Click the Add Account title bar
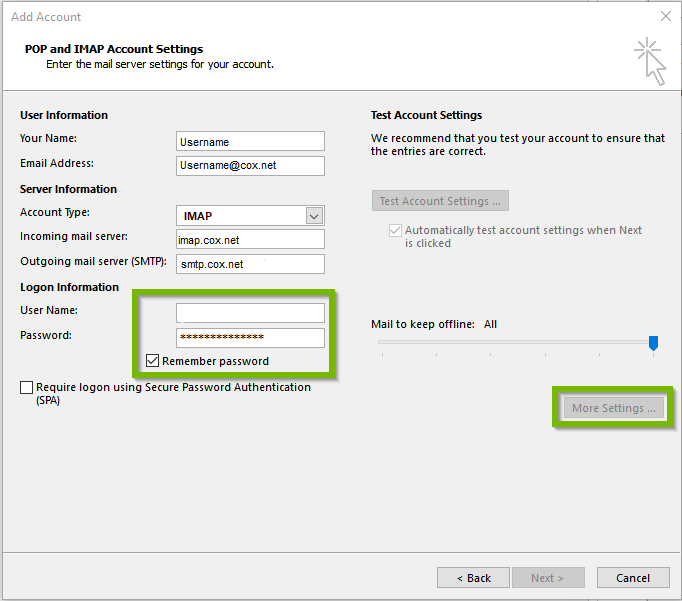The width and height of the screenshot is (682, 601). (x=300, y=16)
